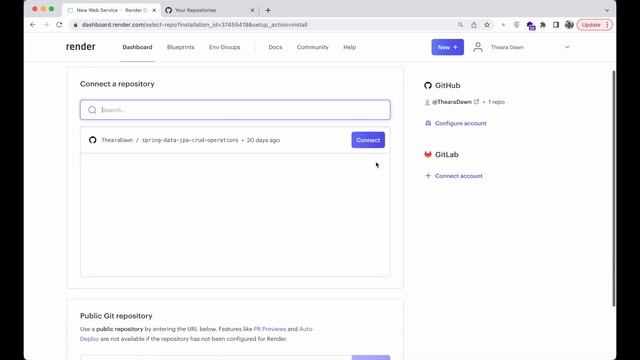Click the search magnifier icon in field
Screen dimensions: 640x360
pyautogui.click(x=92, y=110)
